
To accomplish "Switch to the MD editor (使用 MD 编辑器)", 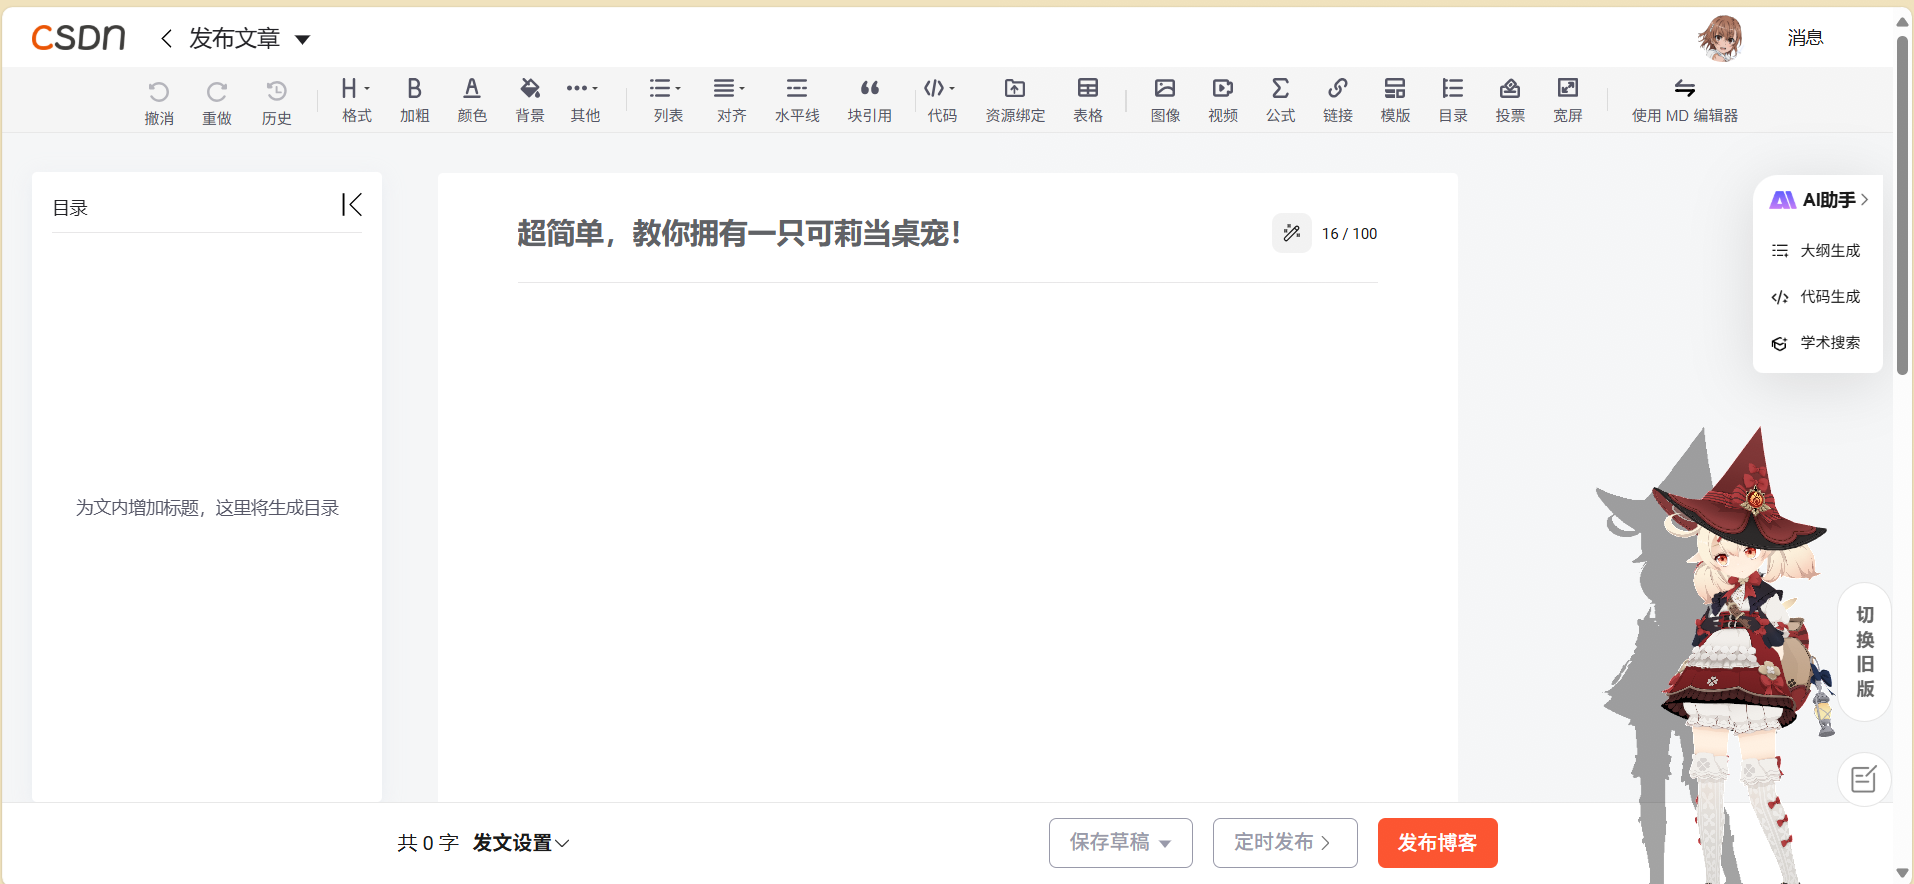I will (1685, 100).
